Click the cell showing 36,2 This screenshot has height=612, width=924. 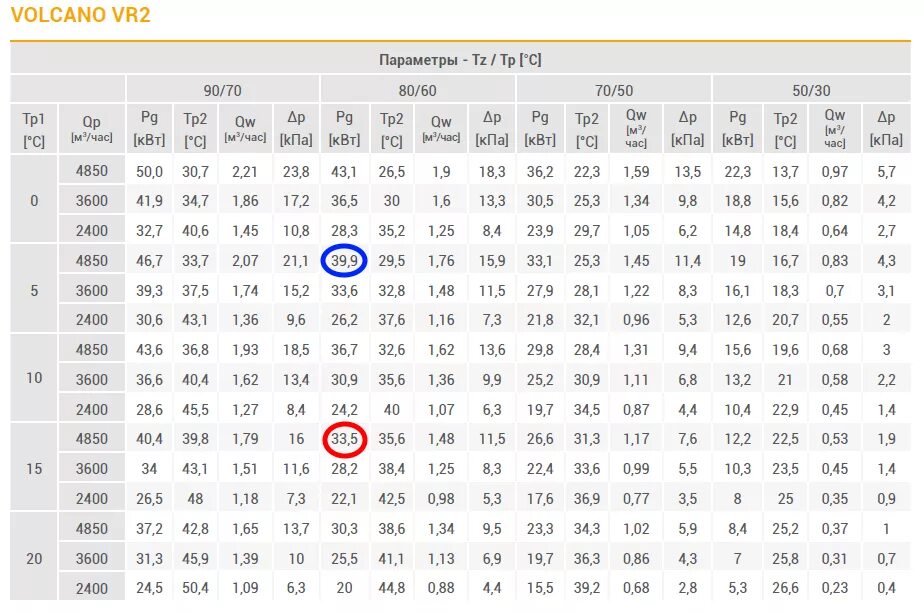pyautogui.click(x=540, y=171)
